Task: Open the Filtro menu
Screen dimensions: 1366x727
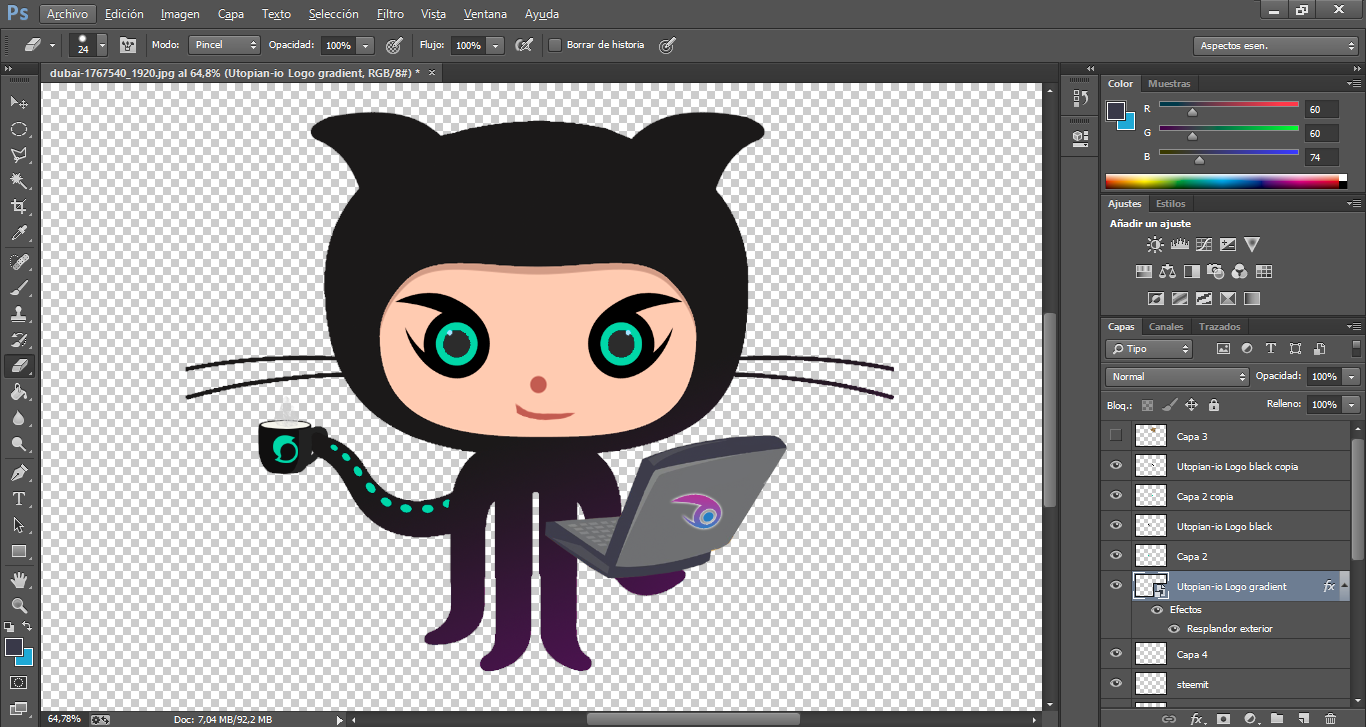Action: click(391, 14)
